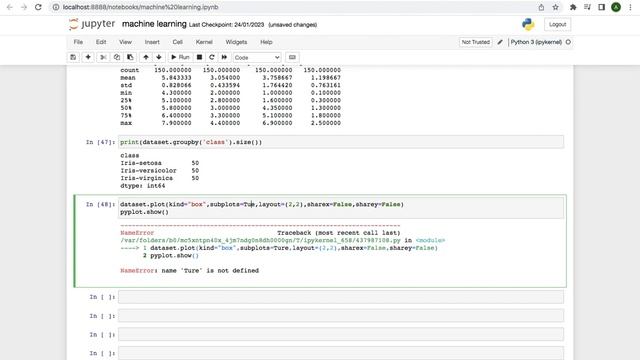
Task: Open the browser media control icon
Action: [x=587, y=7]
